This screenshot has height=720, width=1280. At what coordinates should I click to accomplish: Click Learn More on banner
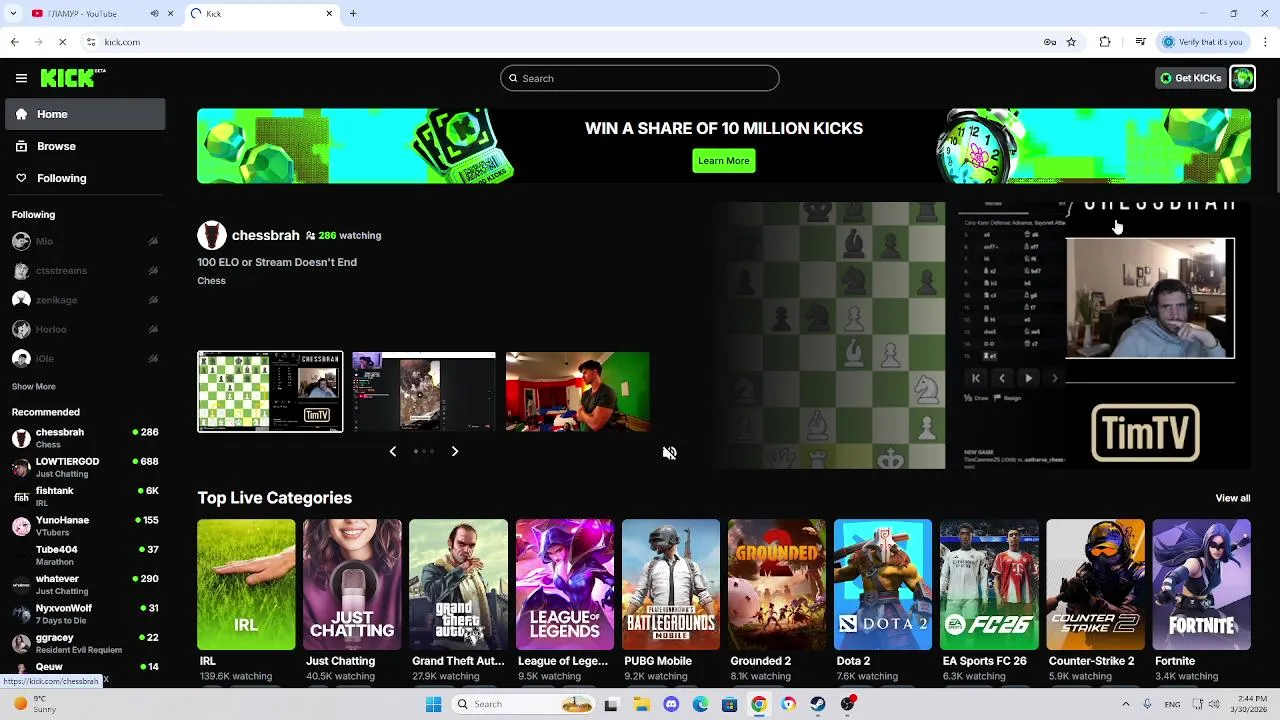[723, 160]
